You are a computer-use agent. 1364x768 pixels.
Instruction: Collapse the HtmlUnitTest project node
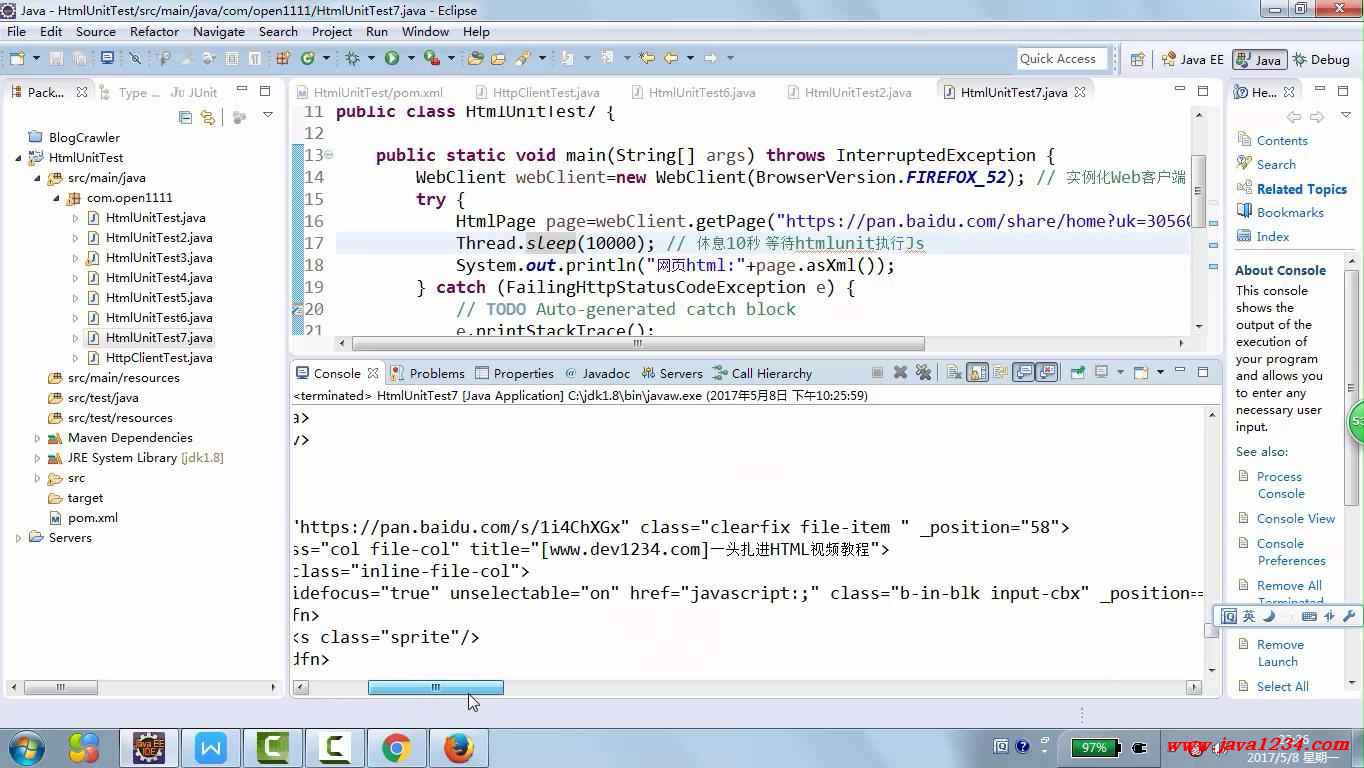pos(18,158)
